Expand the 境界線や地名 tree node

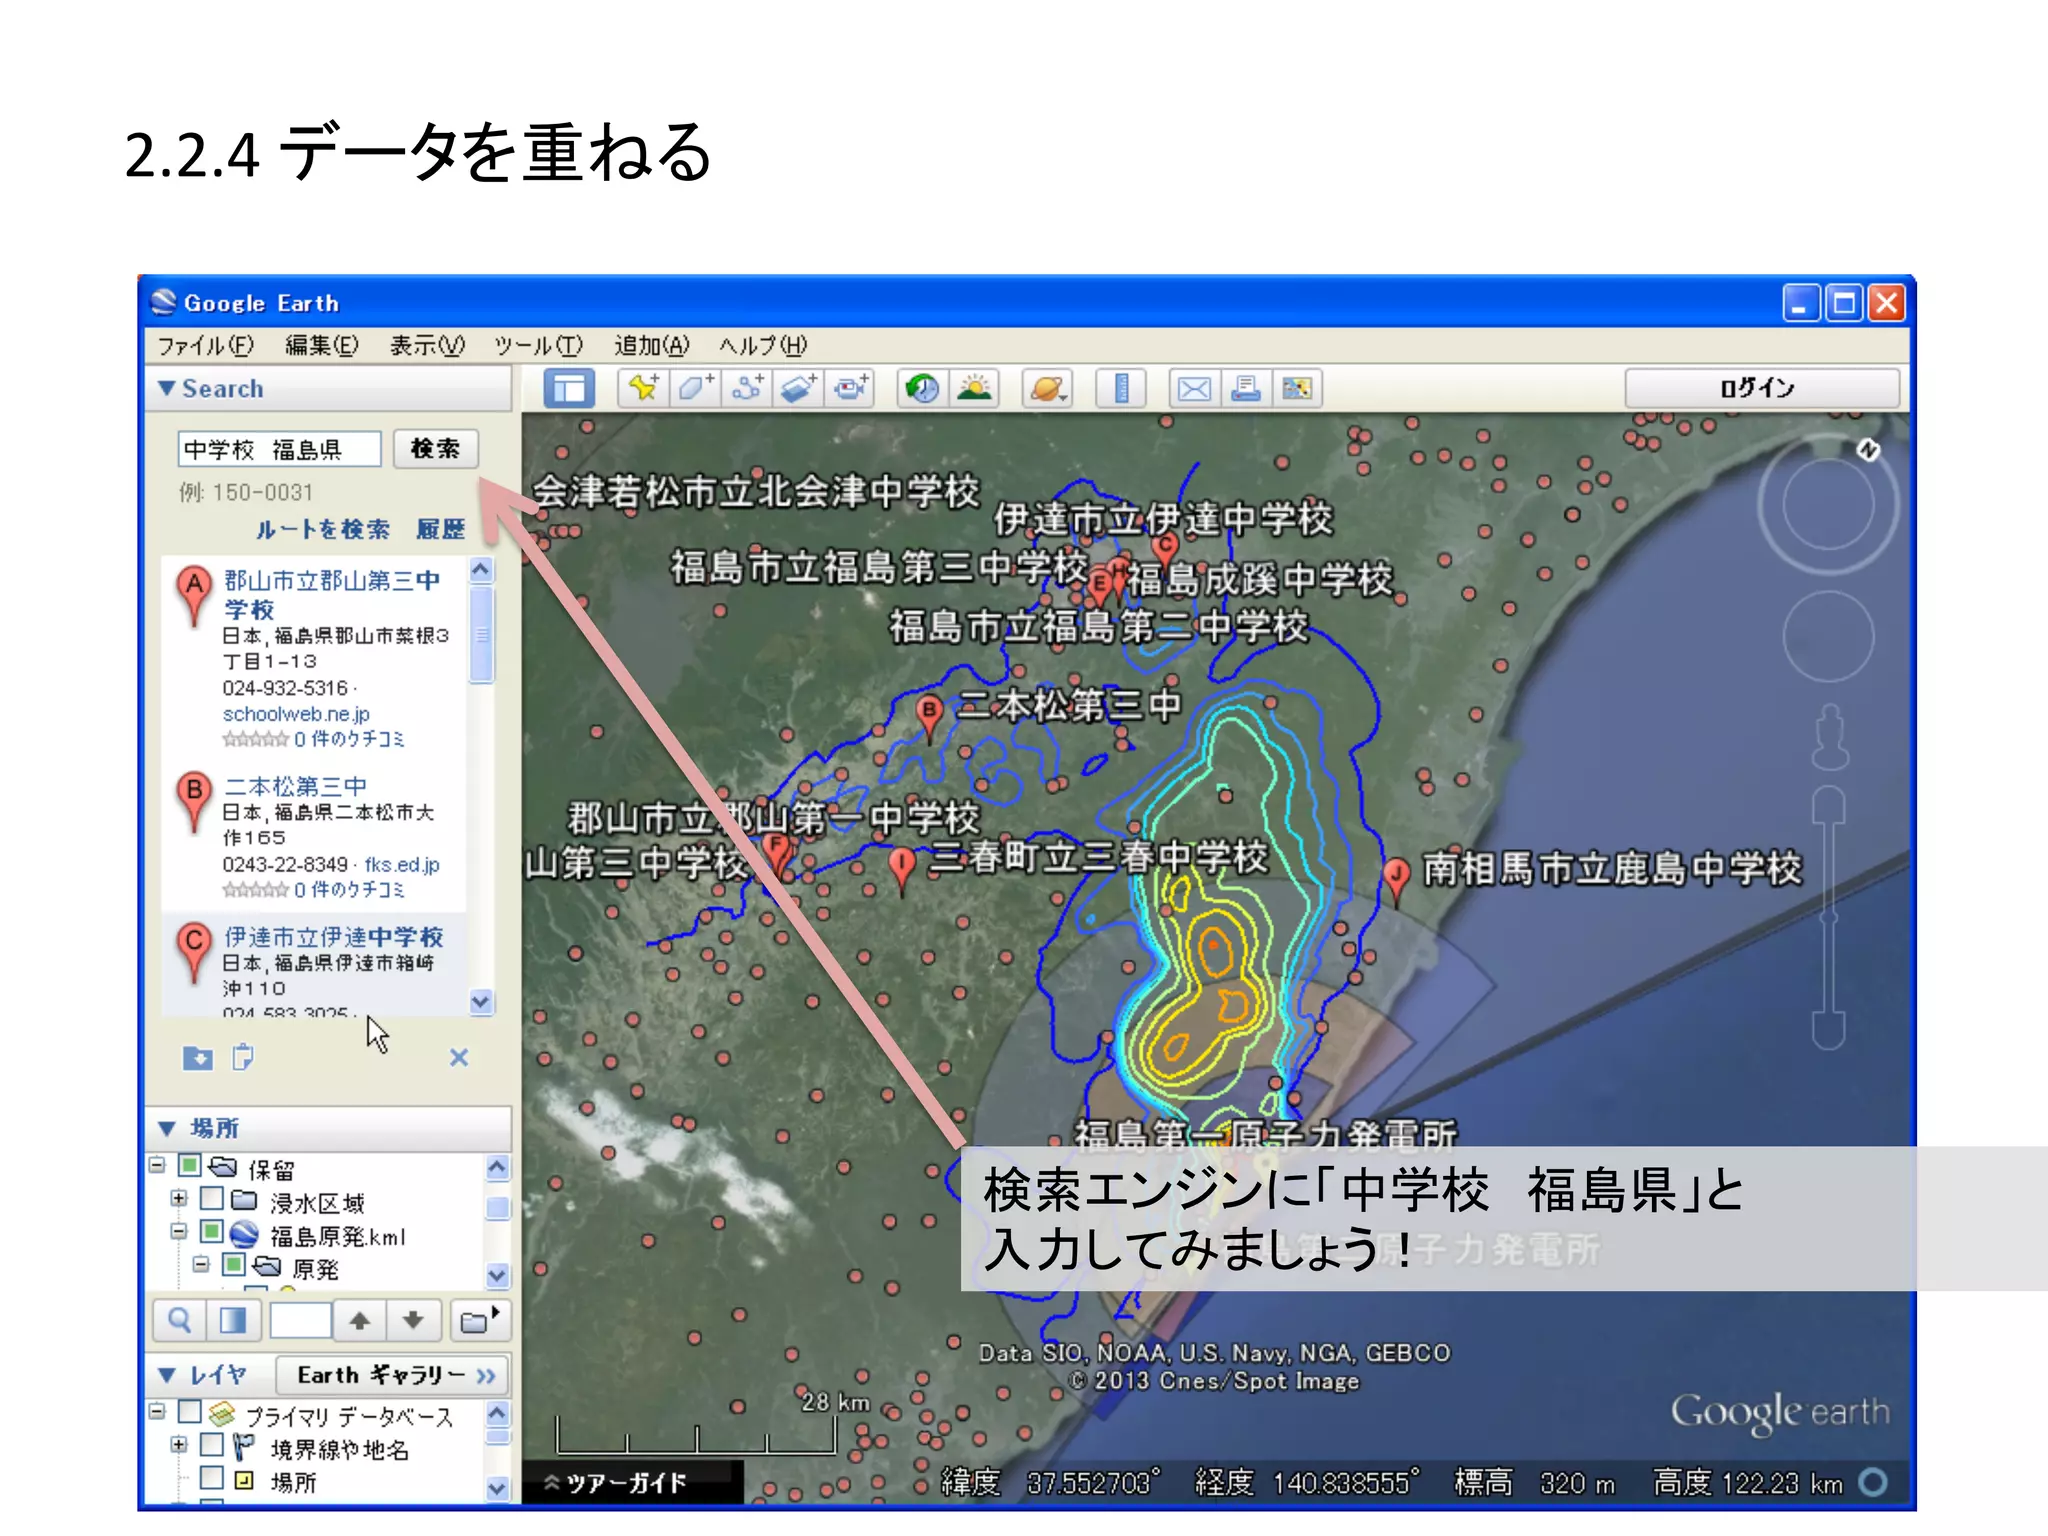coord(179,1445)
